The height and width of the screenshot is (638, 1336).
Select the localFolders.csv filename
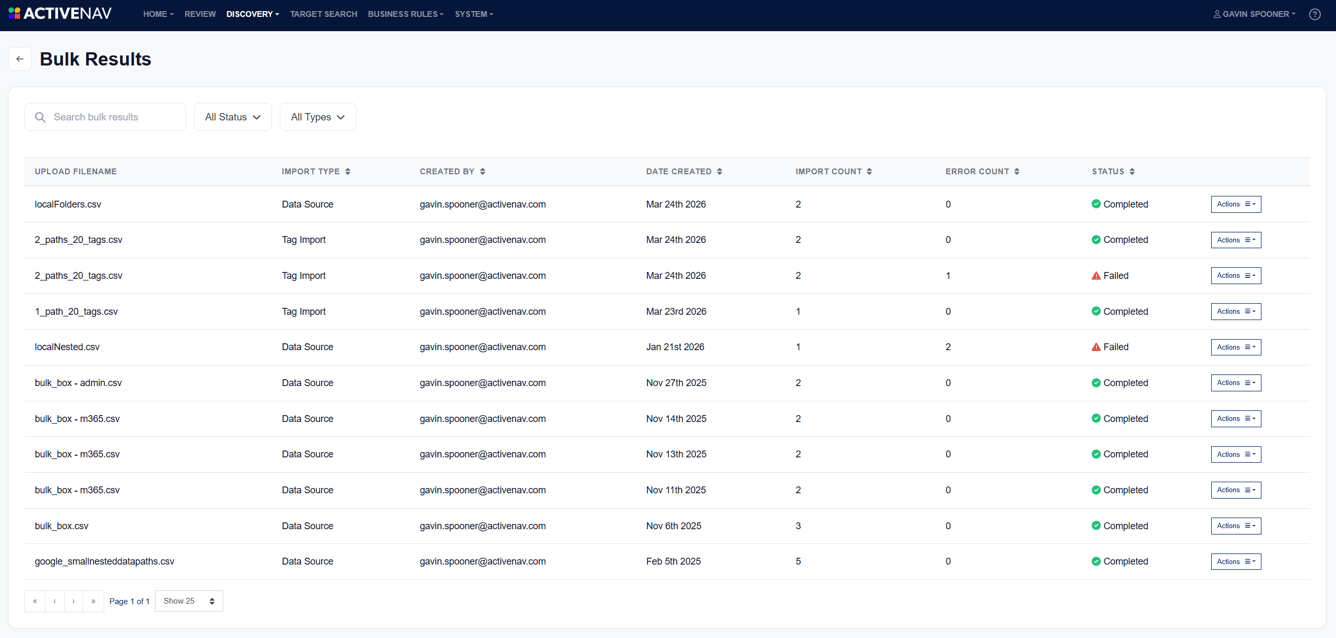coord(68,204)
